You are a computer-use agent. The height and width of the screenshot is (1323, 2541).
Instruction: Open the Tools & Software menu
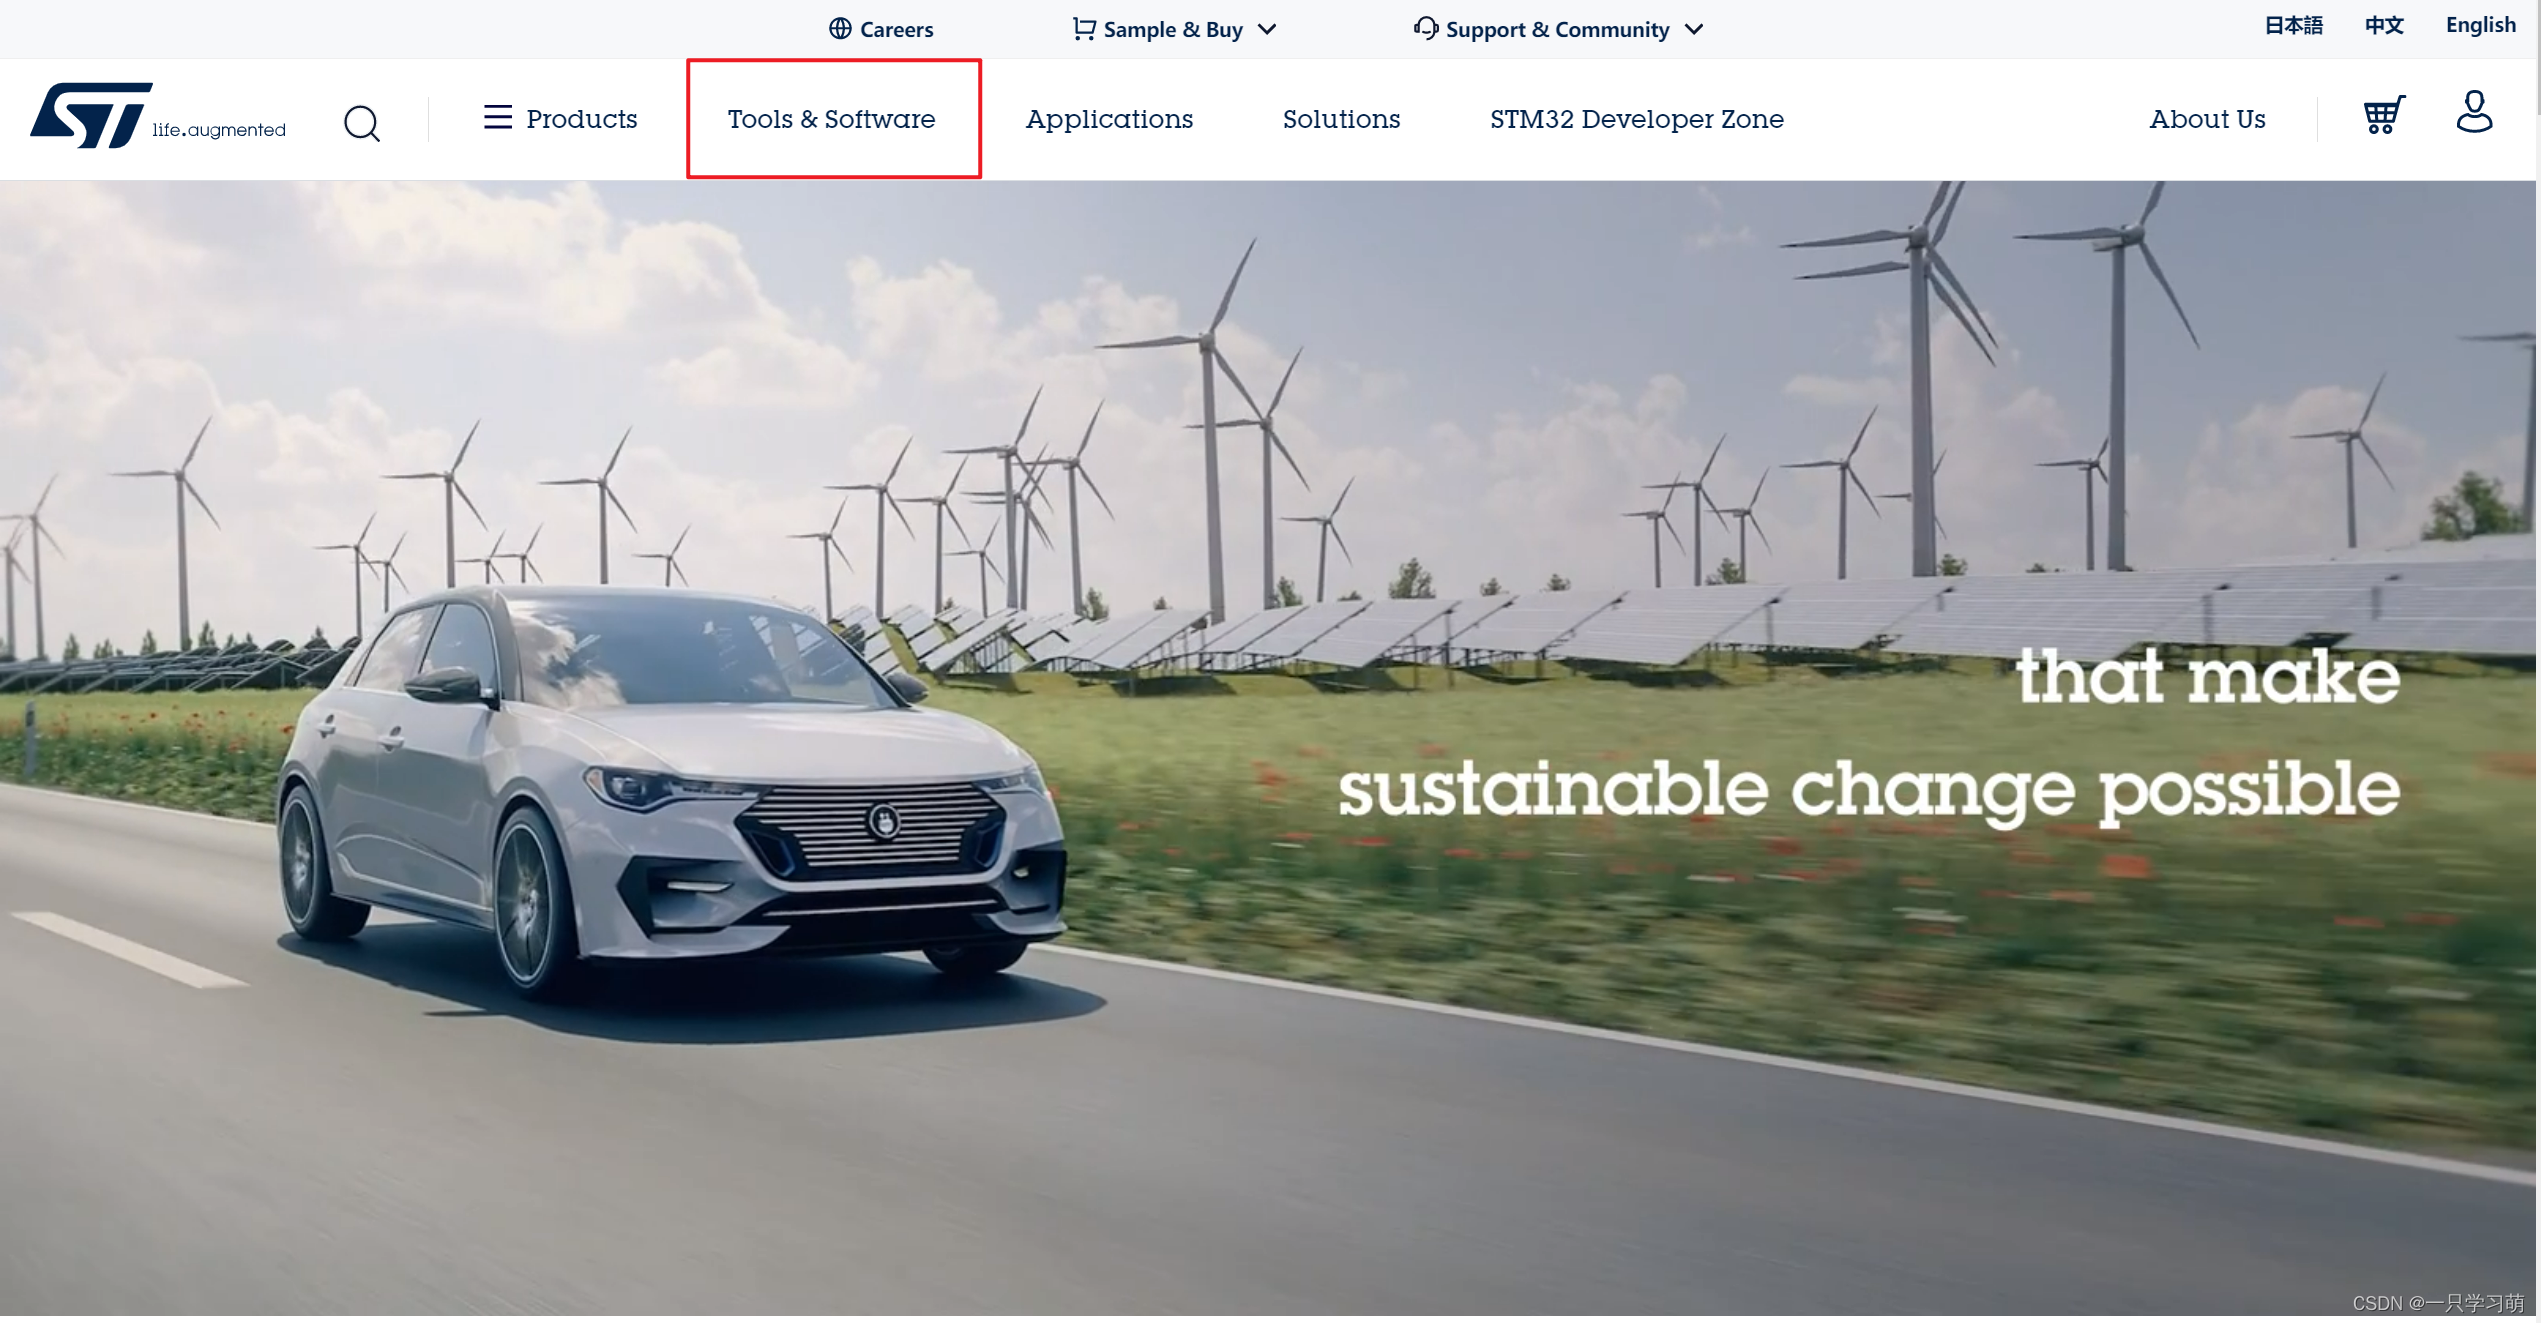[831, 119]
